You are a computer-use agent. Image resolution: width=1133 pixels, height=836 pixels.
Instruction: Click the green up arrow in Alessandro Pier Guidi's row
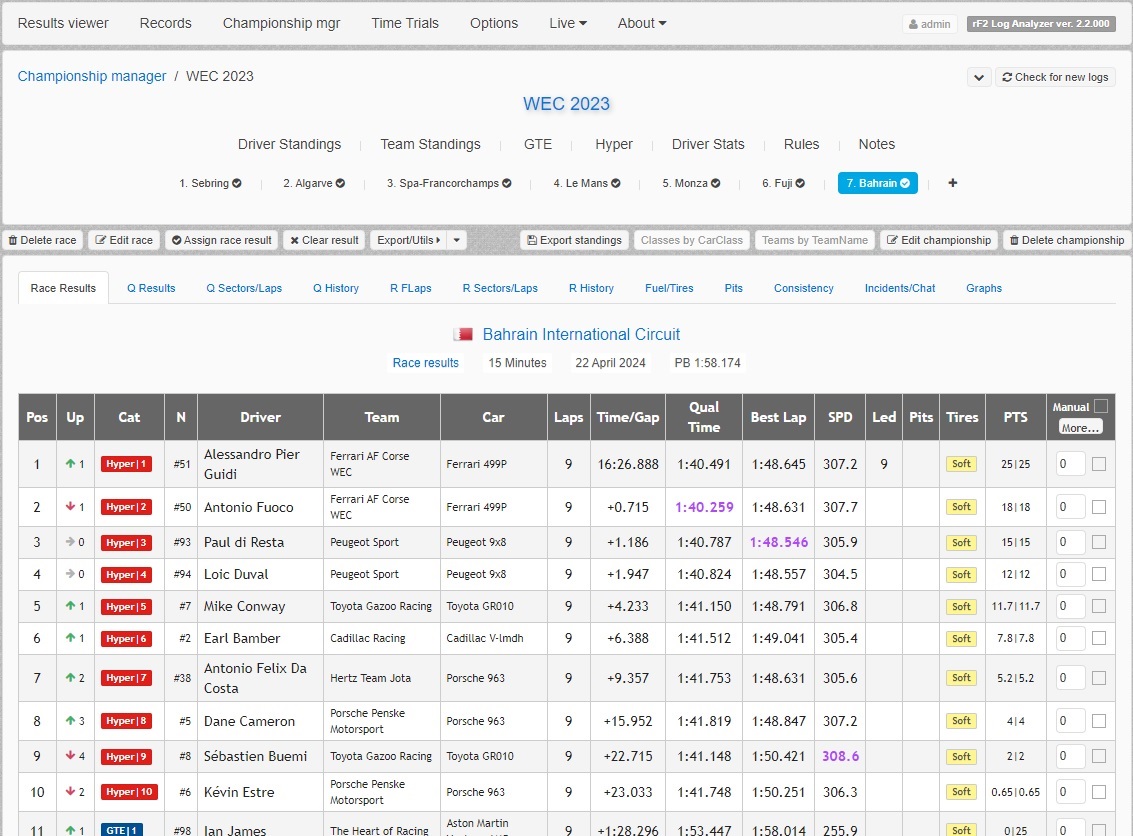coord(70,464)
